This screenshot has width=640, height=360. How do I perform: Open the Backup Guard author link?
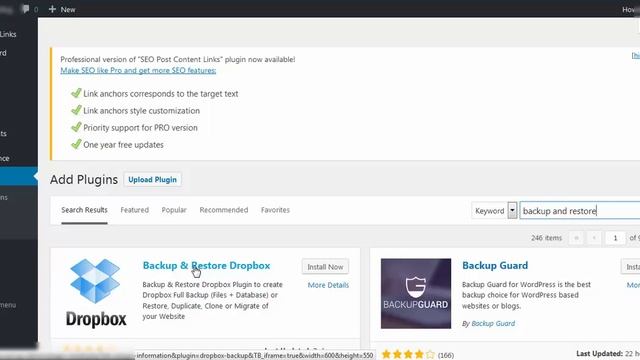coord(493,323)
